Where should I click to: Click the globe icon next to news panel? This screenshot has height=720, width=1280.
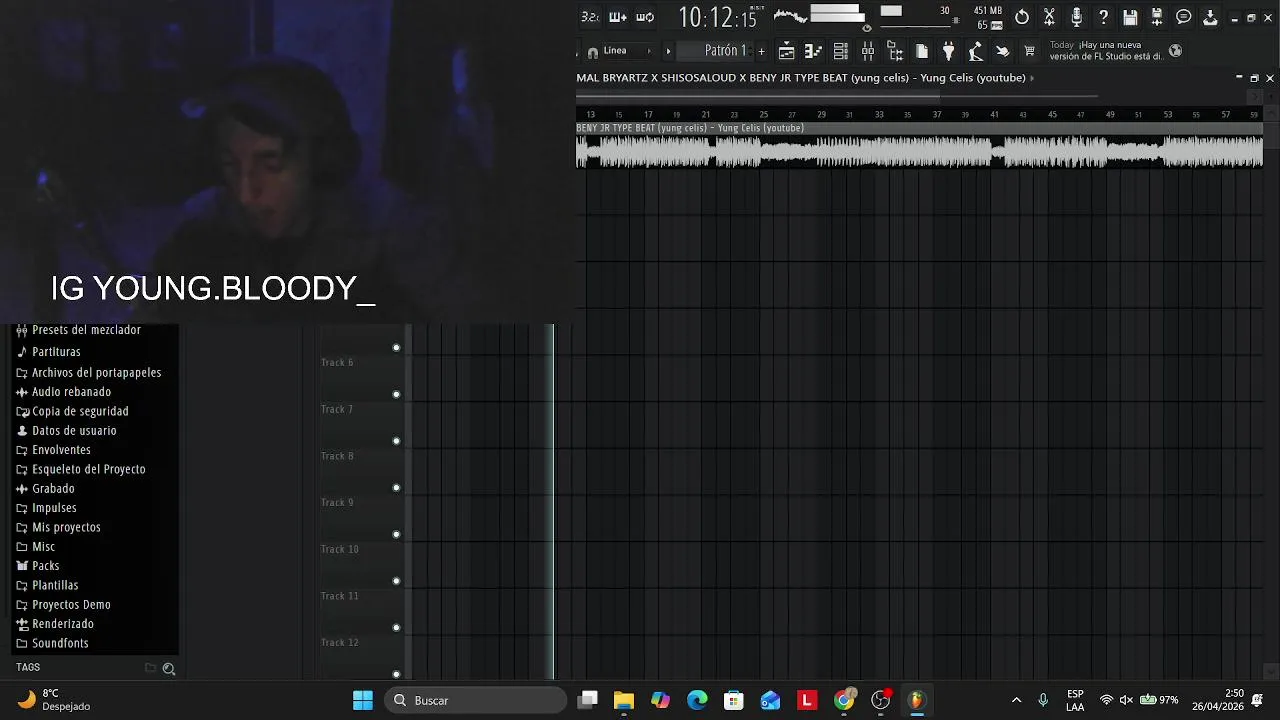1175,51
